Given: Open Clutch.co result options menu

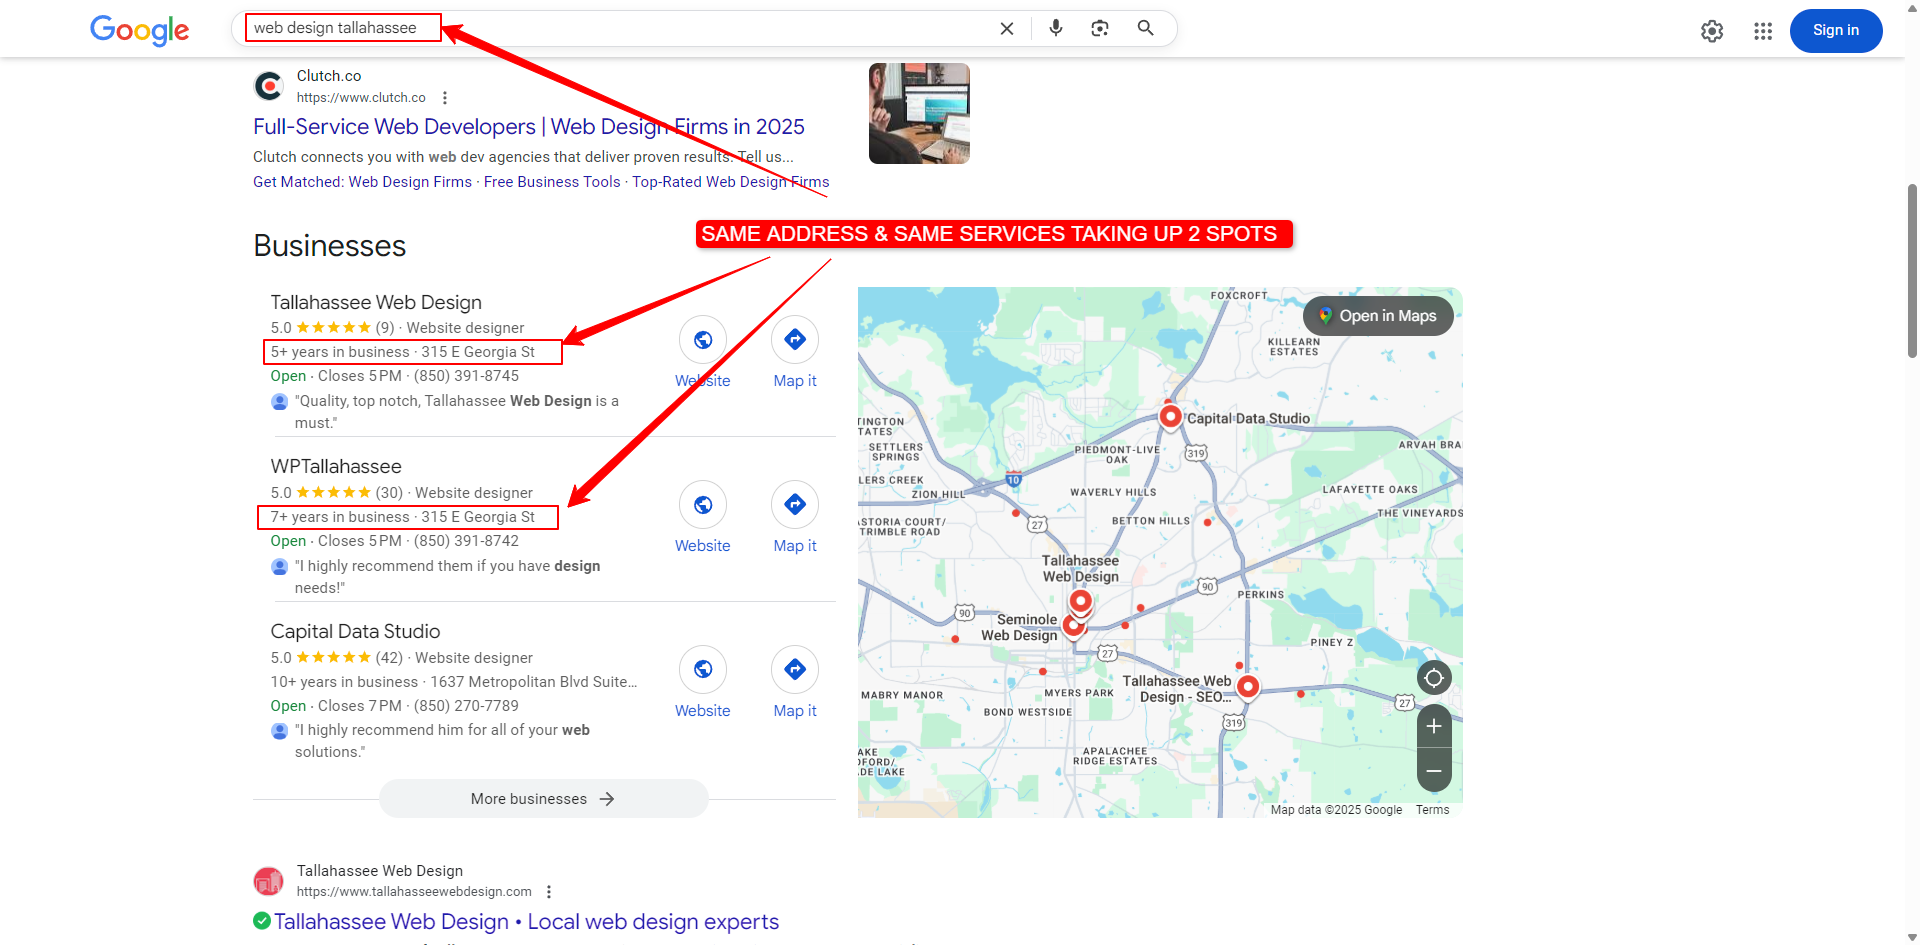Looking at the screenshot, I should [x=445, y=98].
